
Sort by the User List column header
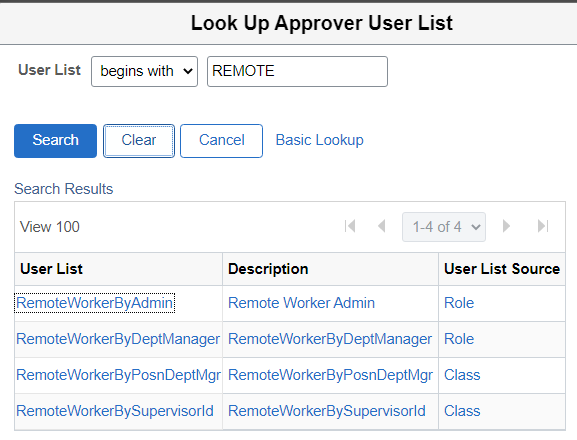(x=52, y=269)
